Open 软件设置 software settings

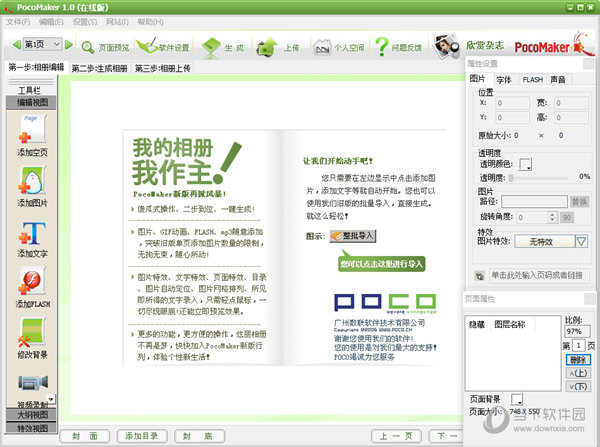coord(163,47)
